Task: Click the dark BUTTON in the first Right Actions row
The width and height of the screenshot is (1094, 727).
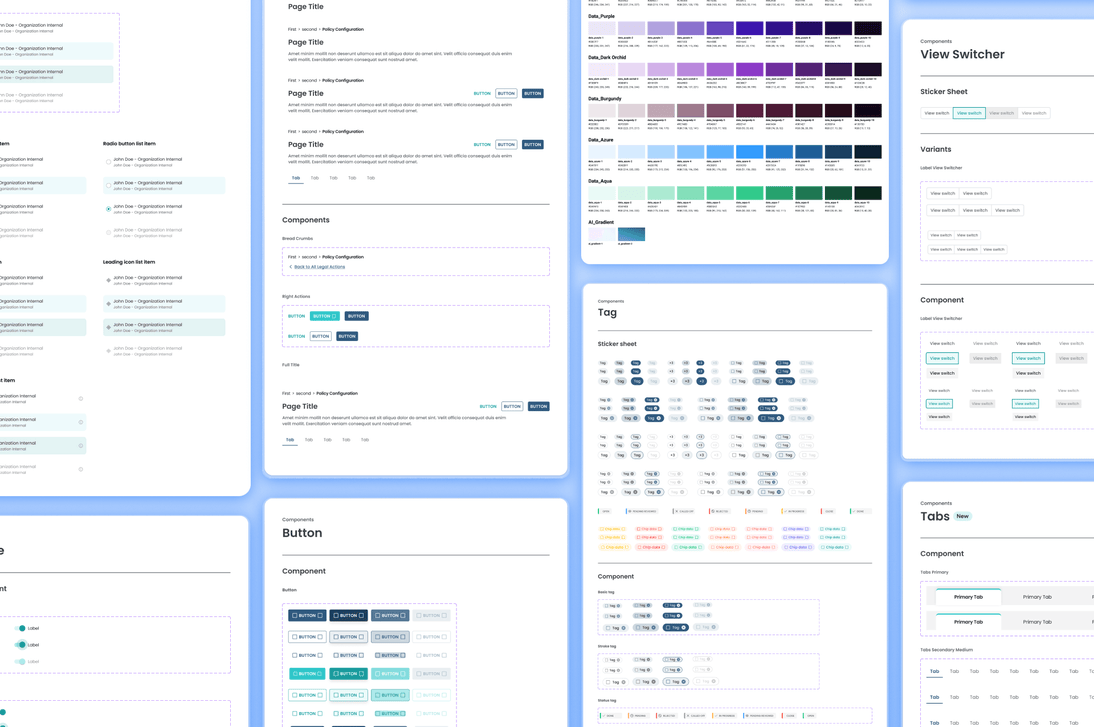Action: point(357,316)
